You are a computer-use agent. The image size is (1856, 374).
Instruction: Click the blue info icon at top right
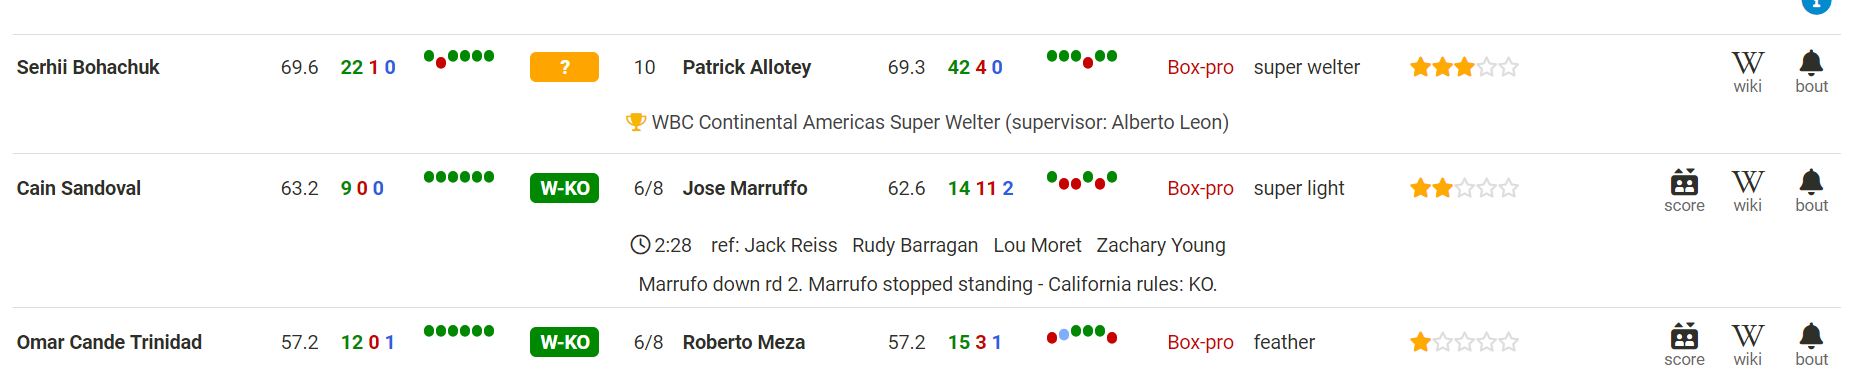[1816, 4]
